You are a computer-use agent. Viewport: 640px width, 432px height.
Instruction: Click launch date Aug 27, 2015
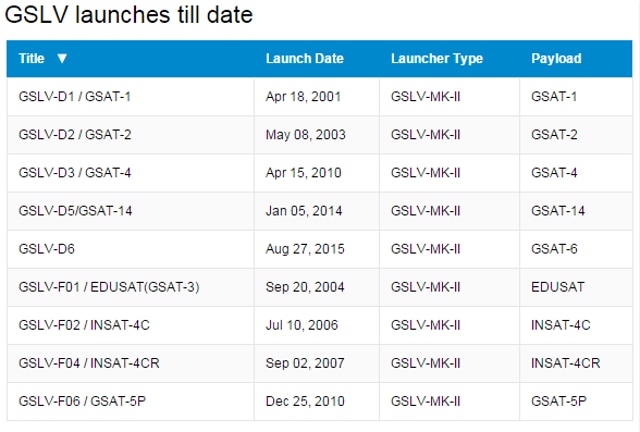[x=305, y=249]
